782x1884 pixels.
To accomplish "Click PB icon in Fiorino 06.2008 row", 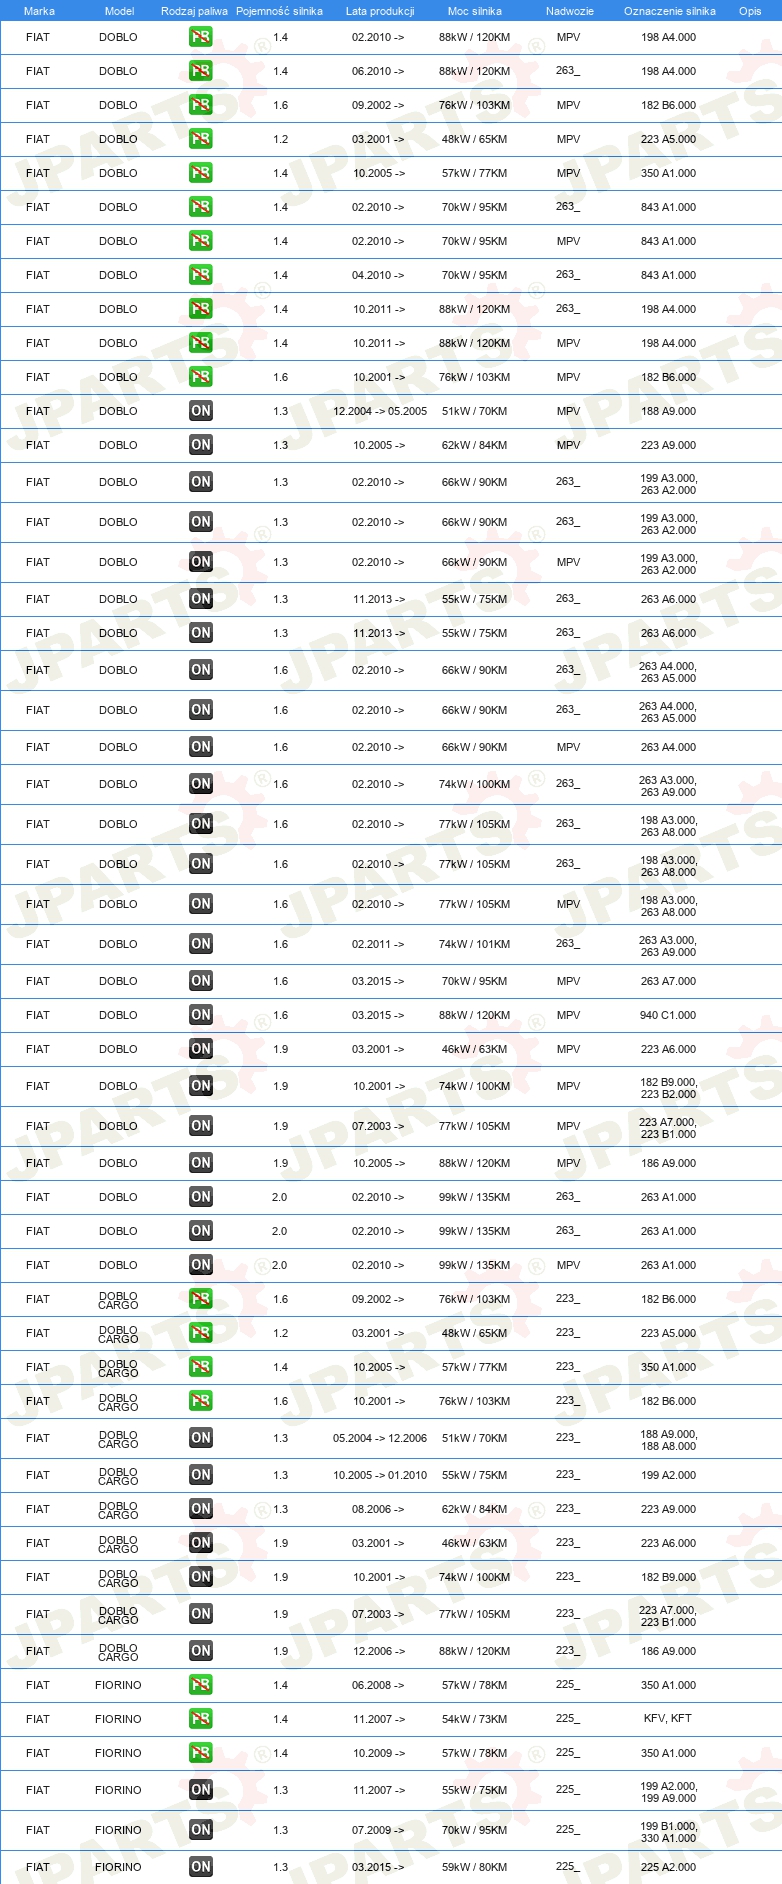I will tap(201, 1685).
